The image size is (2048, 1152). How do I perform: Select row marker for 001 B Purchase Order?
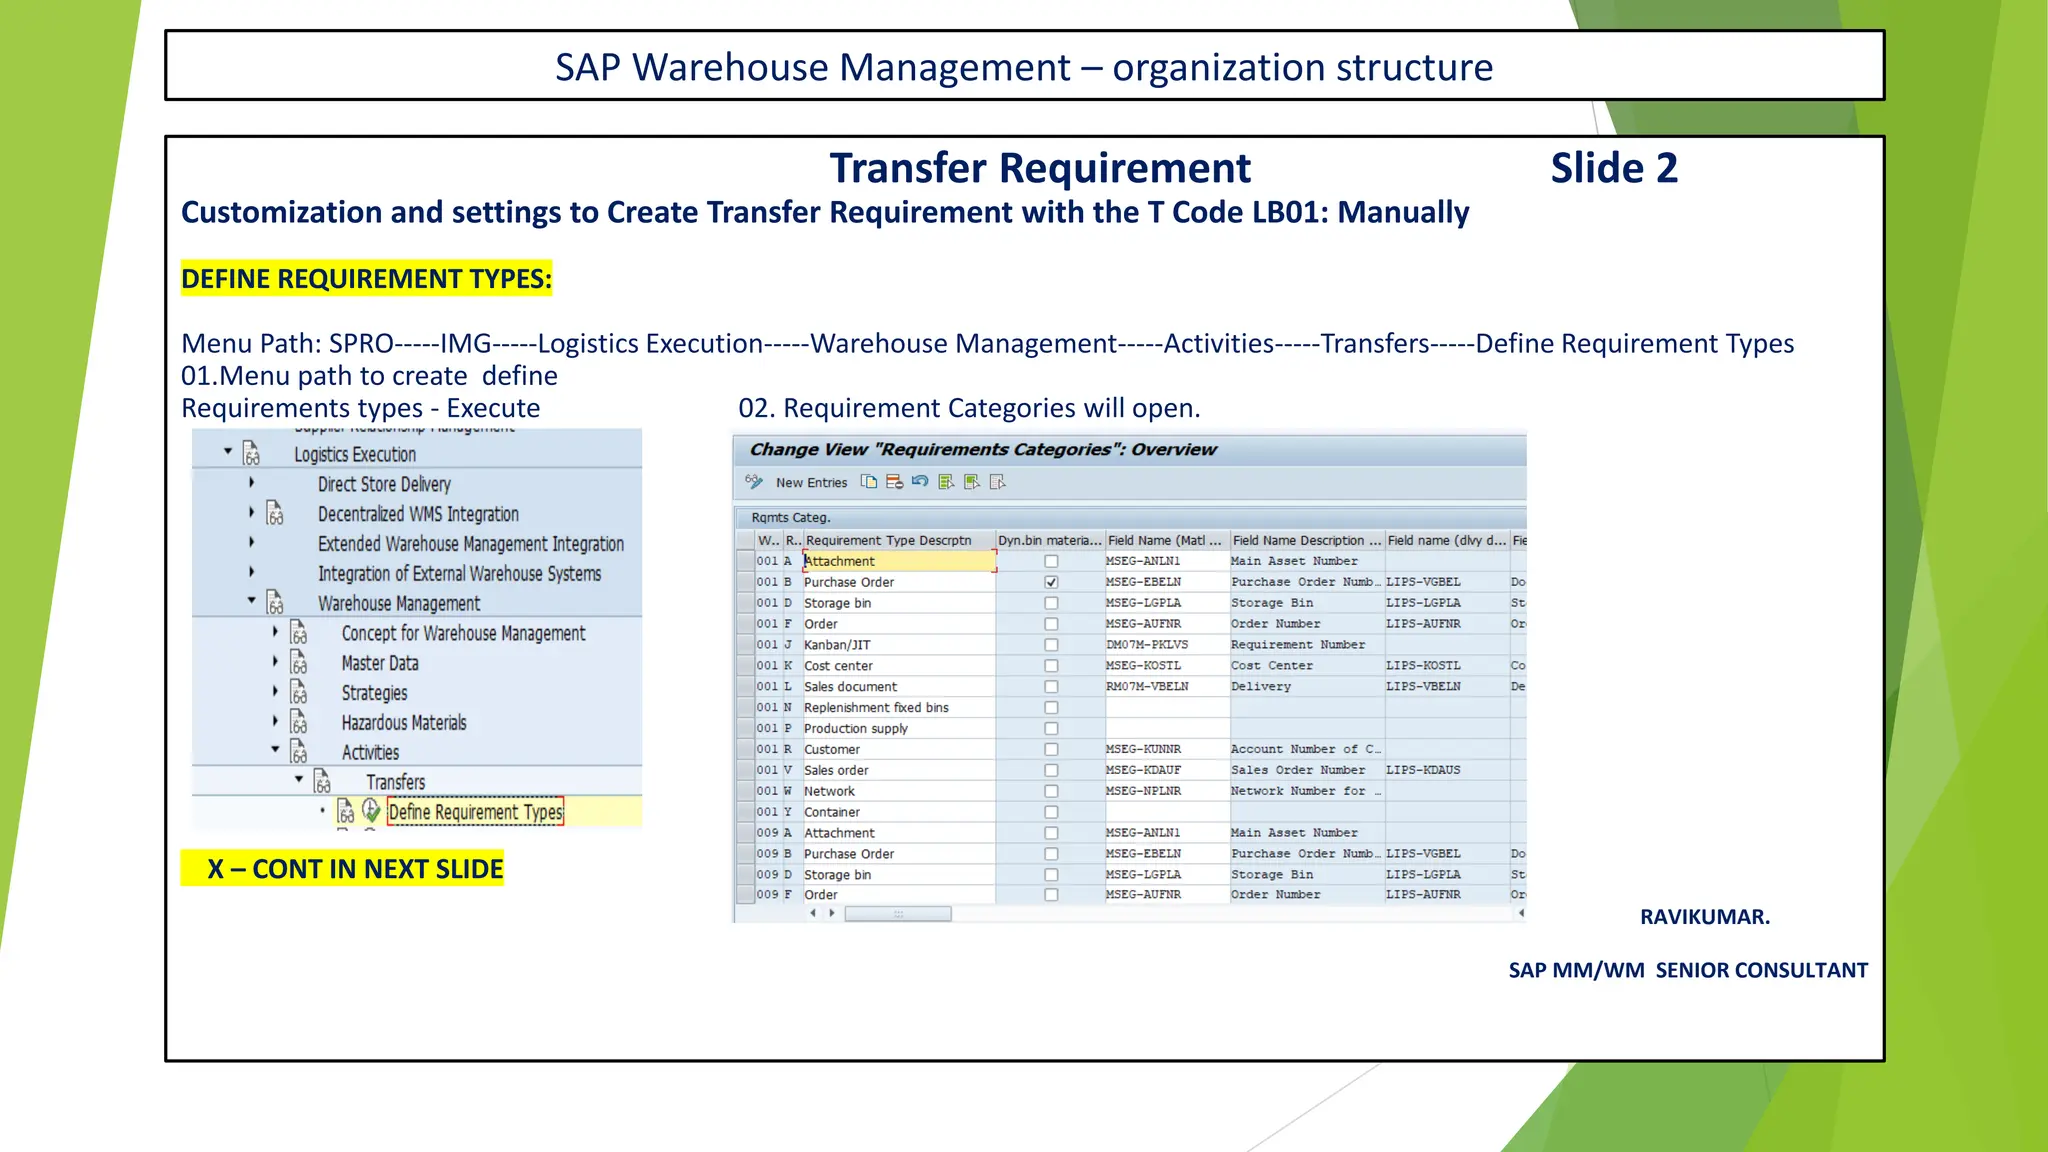click(744, 582)
